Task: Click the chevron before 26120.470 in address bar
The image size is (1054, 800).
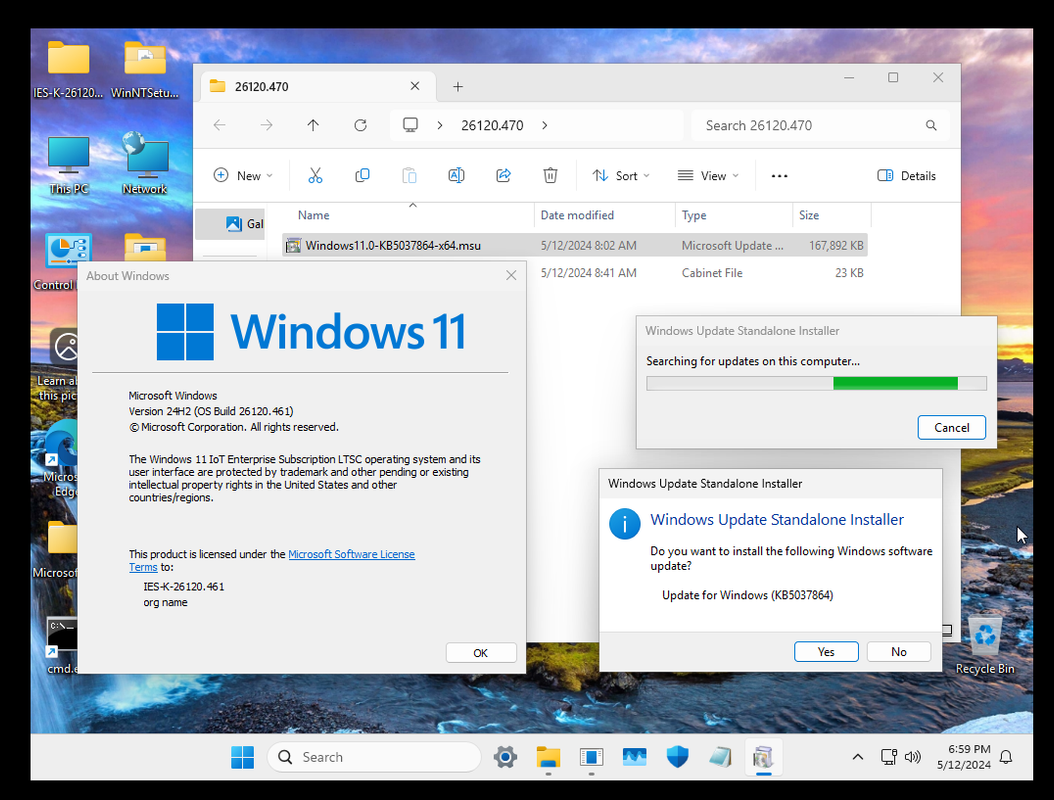Action: click(x=440, y=125)
